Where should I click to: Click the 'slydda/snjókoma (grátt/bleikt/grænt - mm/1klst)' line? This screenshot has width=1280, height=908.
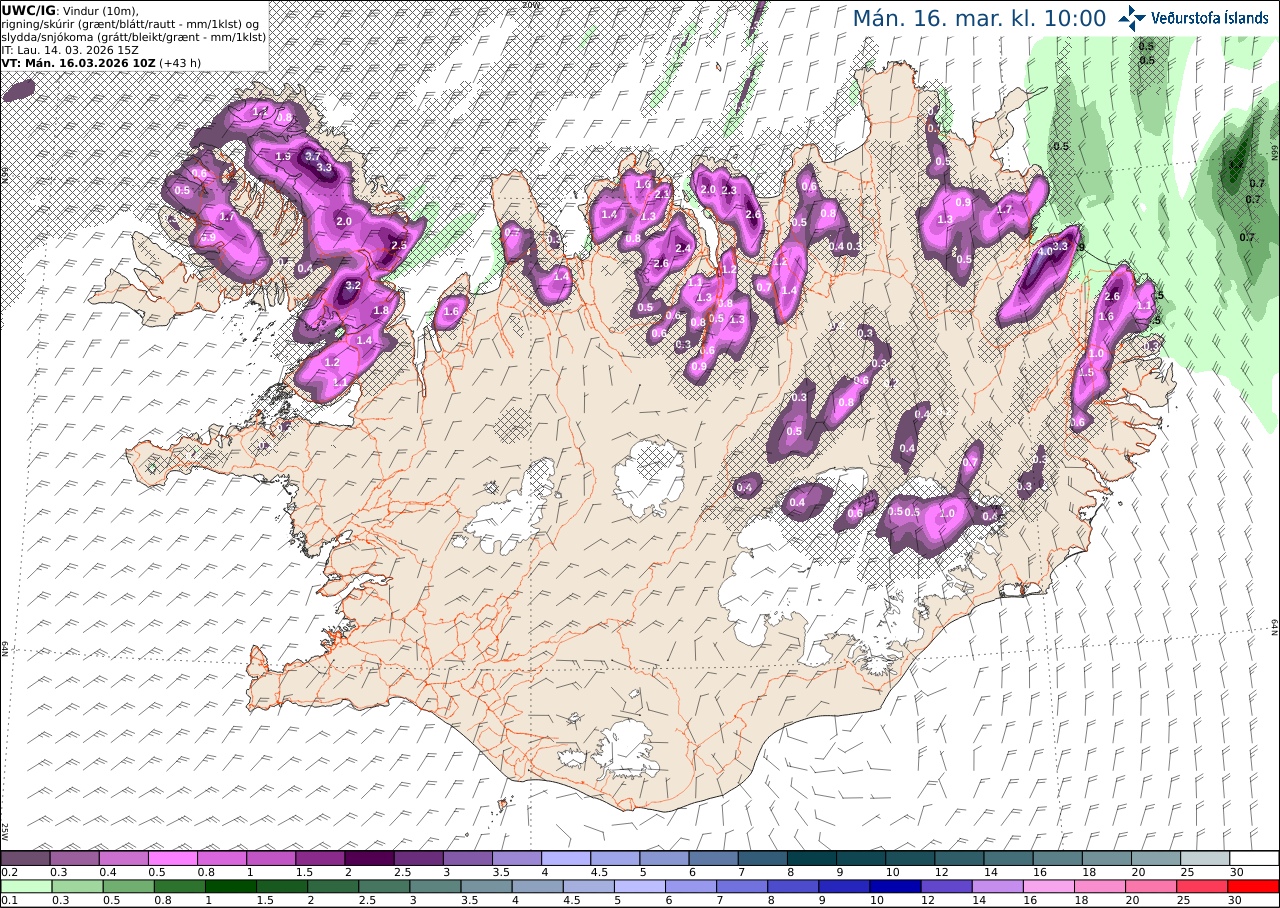click(133, 36)
